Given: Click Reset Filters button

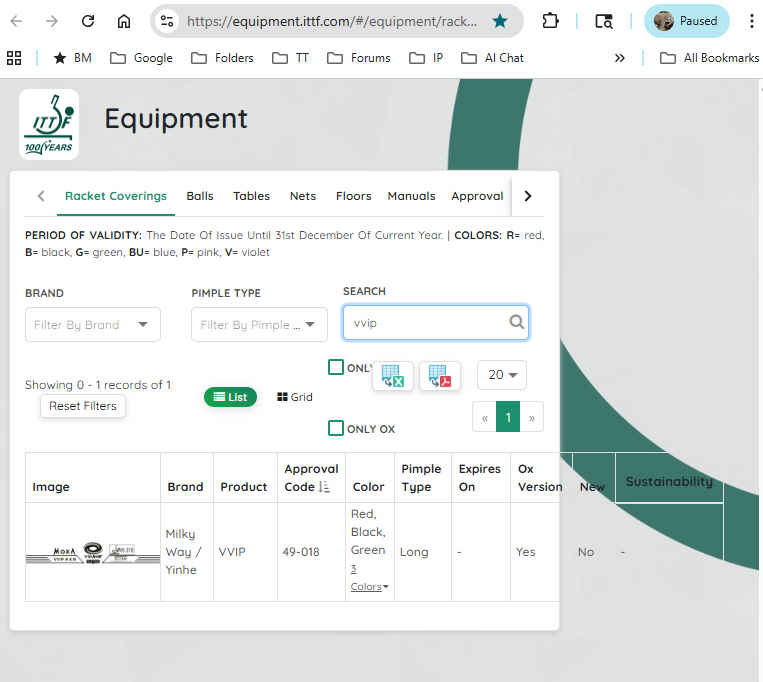Looking at the screenshot, I should [83, 406].
